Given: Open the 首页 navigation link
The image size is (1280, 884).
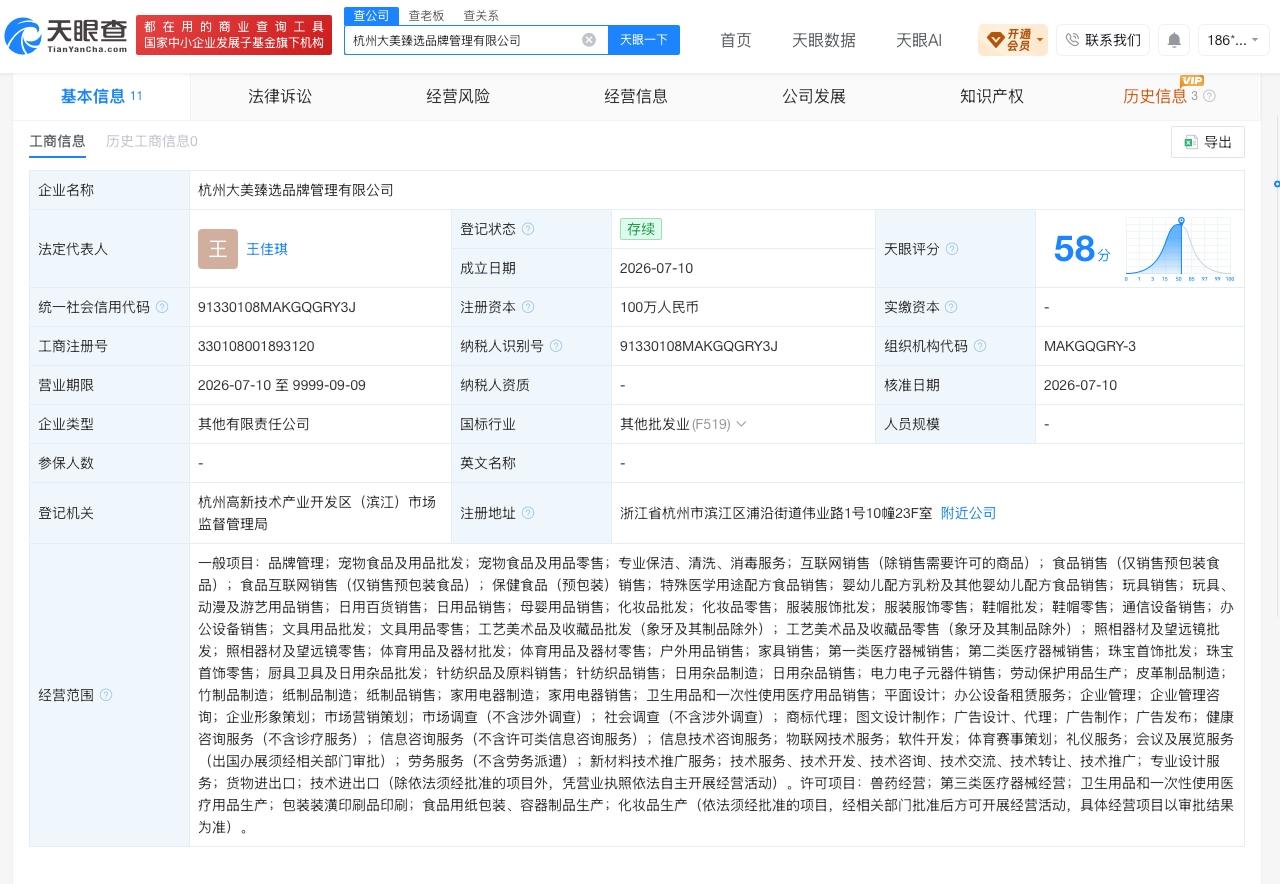Looking at the screenshot, I should click(736, 40).
